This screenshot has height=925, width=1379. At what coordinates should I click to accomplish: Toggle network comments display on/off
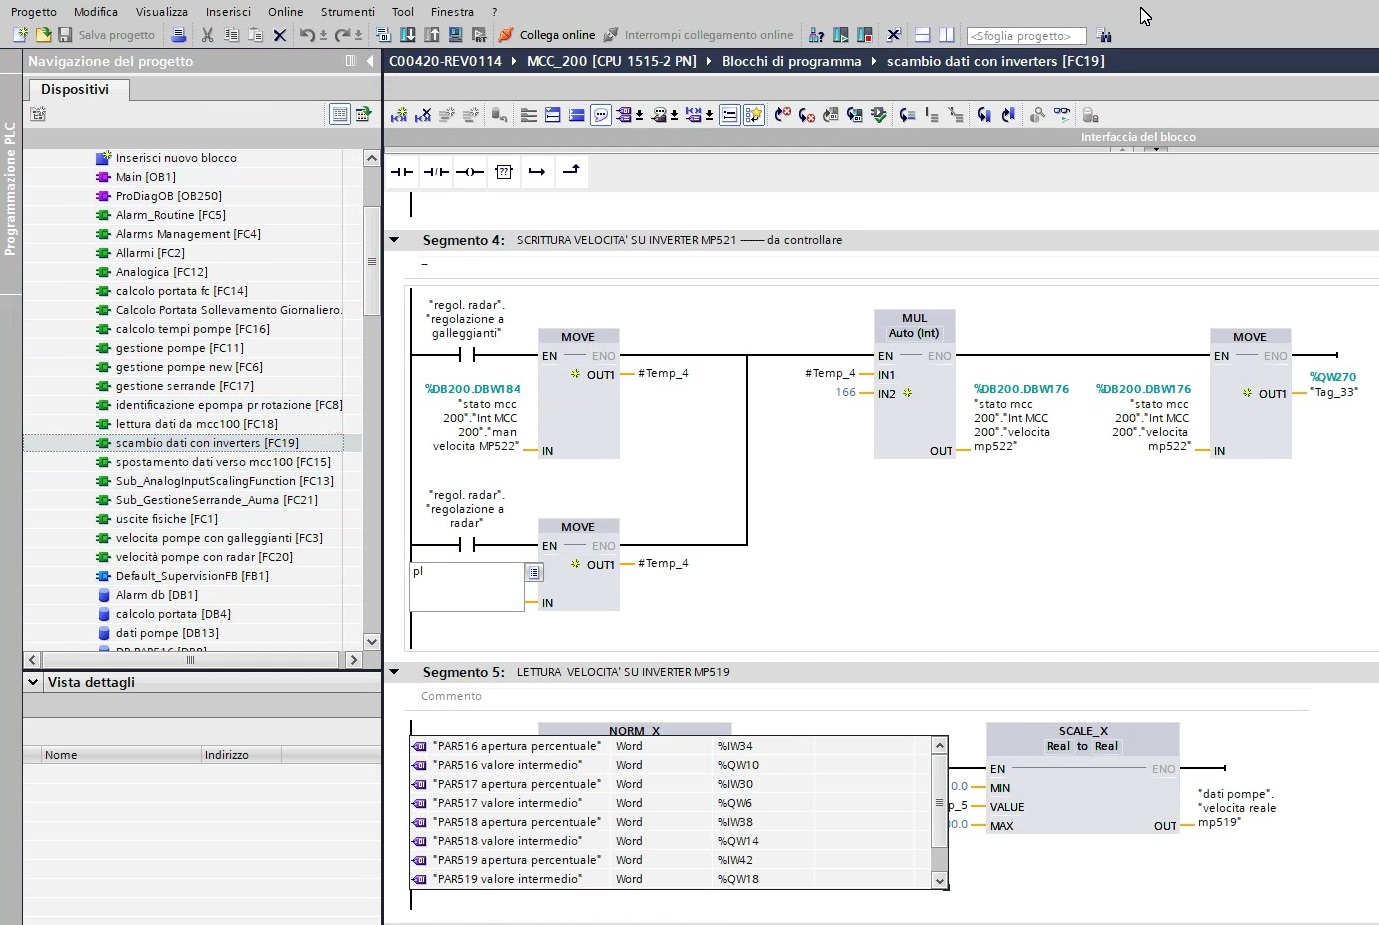[x=601, y=115]
